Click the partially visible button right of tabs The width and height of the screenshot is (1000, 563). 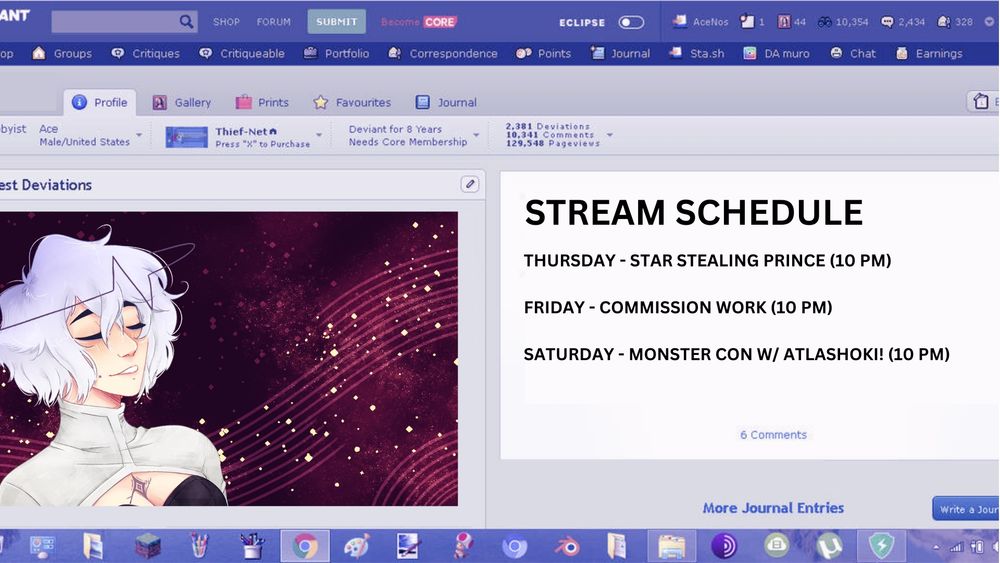983,101
